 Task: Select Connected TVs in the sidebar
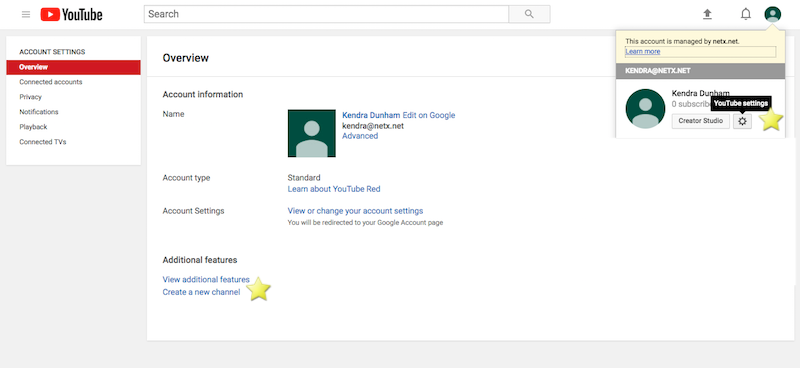pos(43,142)
